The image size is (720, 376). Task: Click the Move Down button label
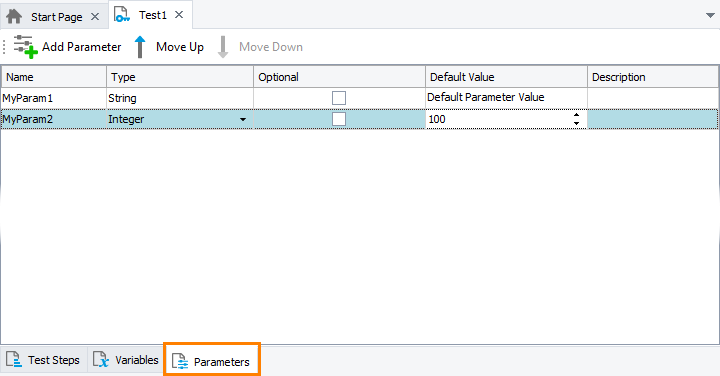pyautogui.click(x=271, y=47)
